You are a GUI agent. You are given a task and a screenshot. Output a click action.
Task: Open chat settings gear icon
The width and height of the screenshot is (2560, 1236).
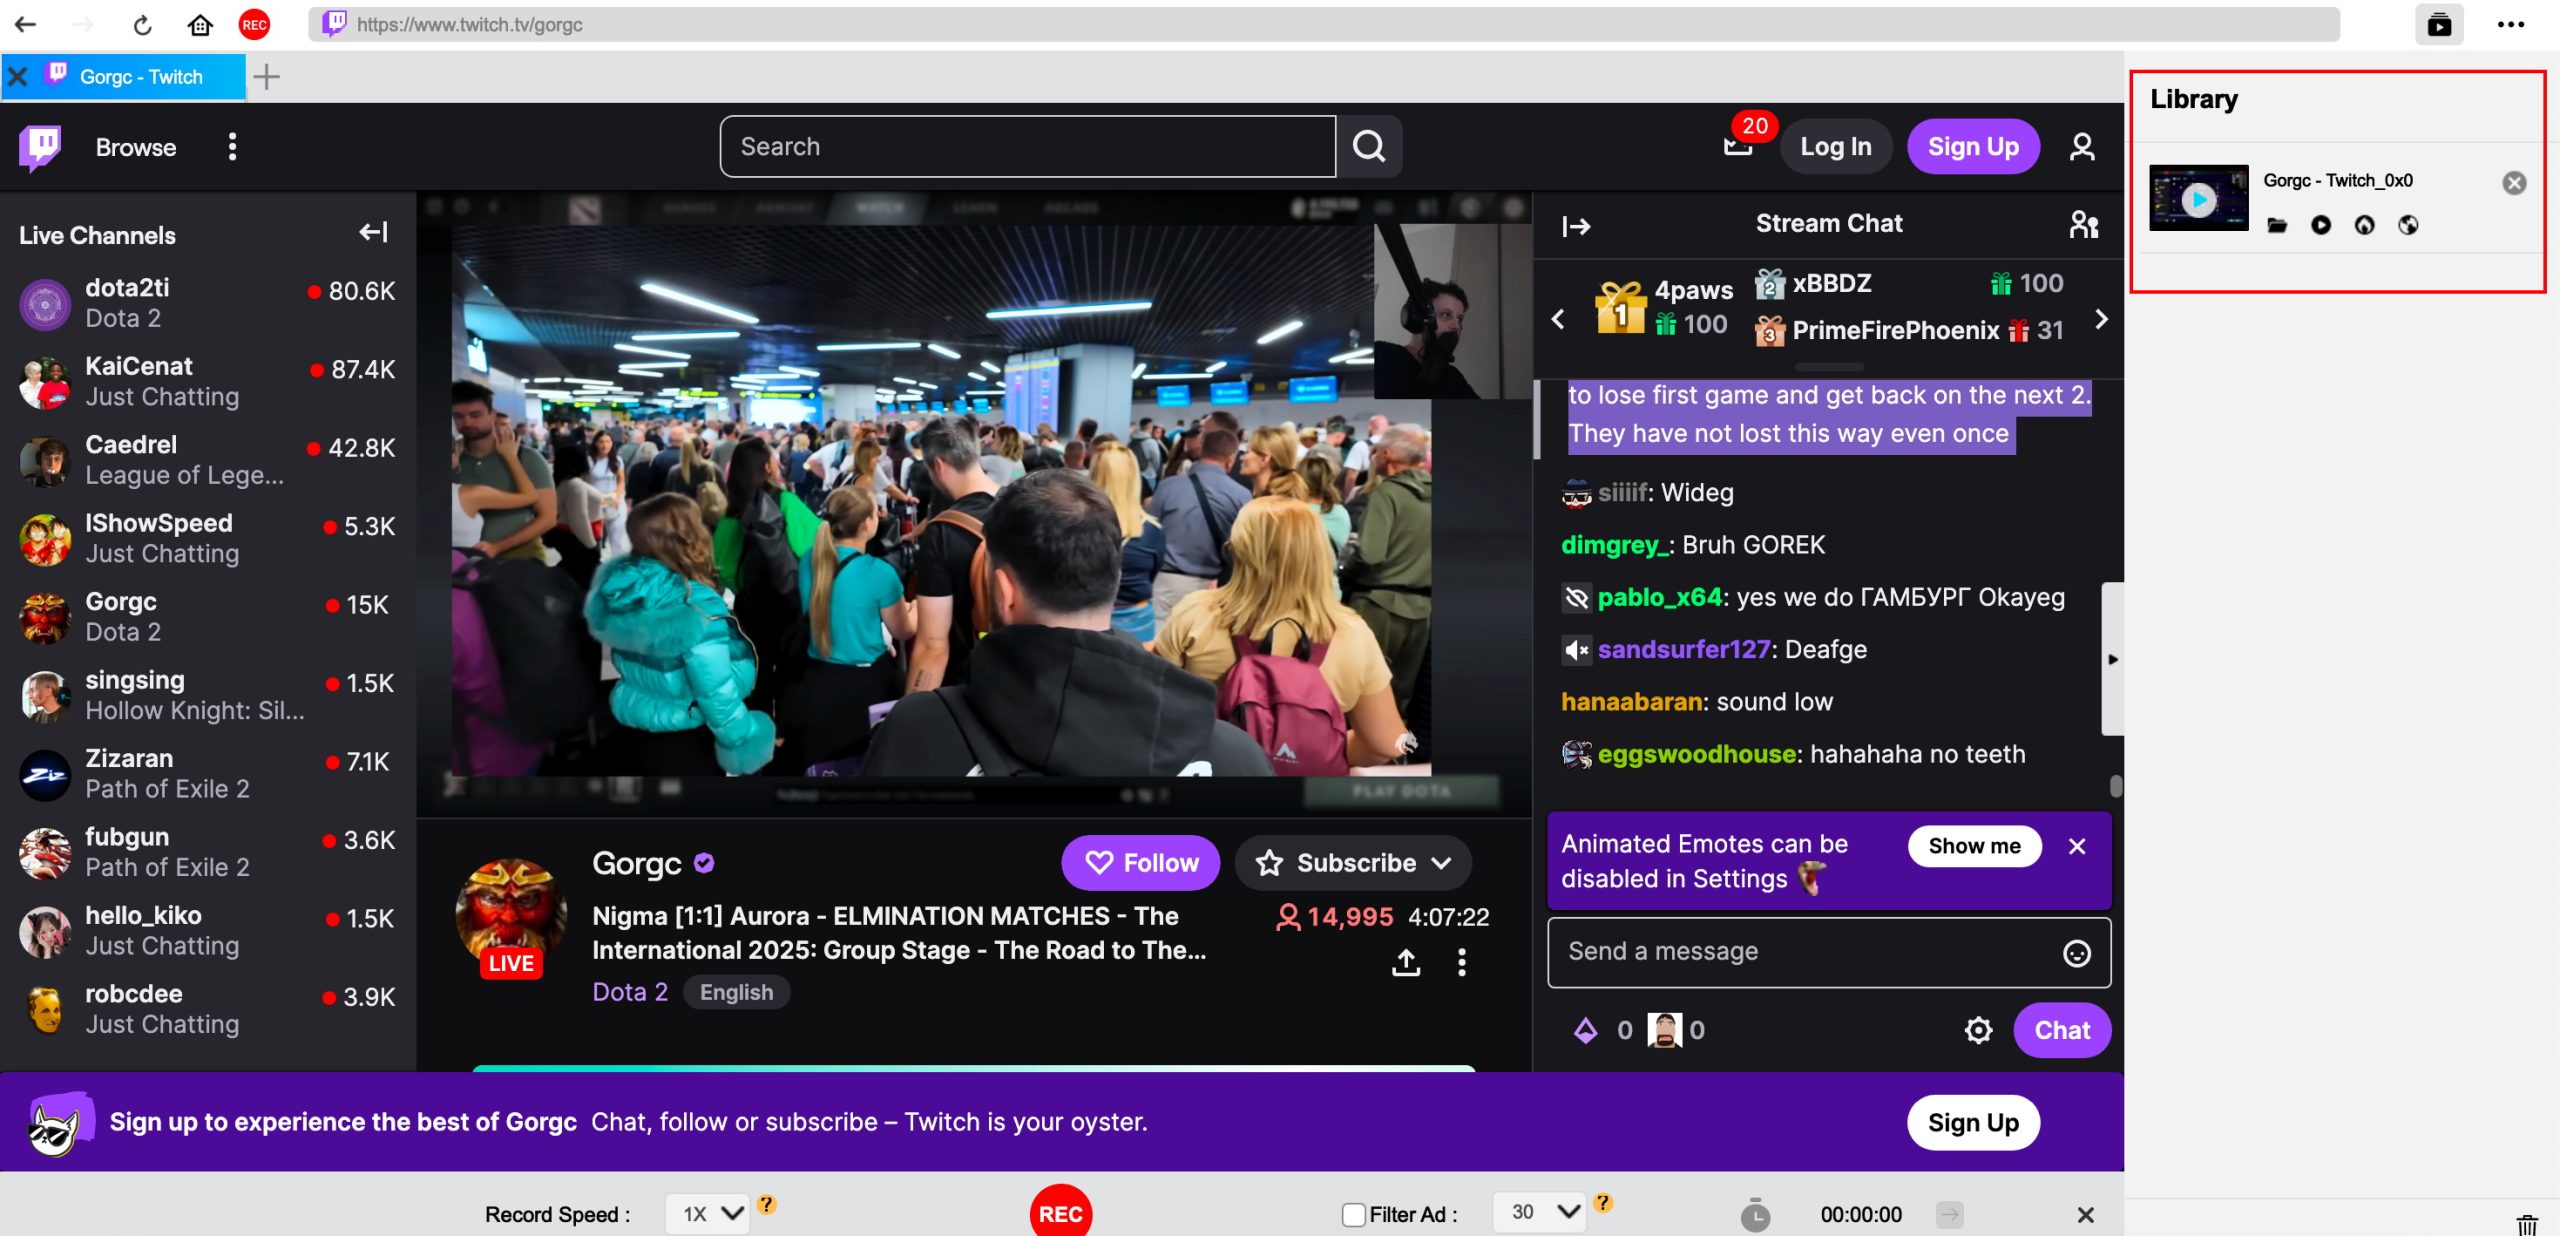(1978, 1030)
